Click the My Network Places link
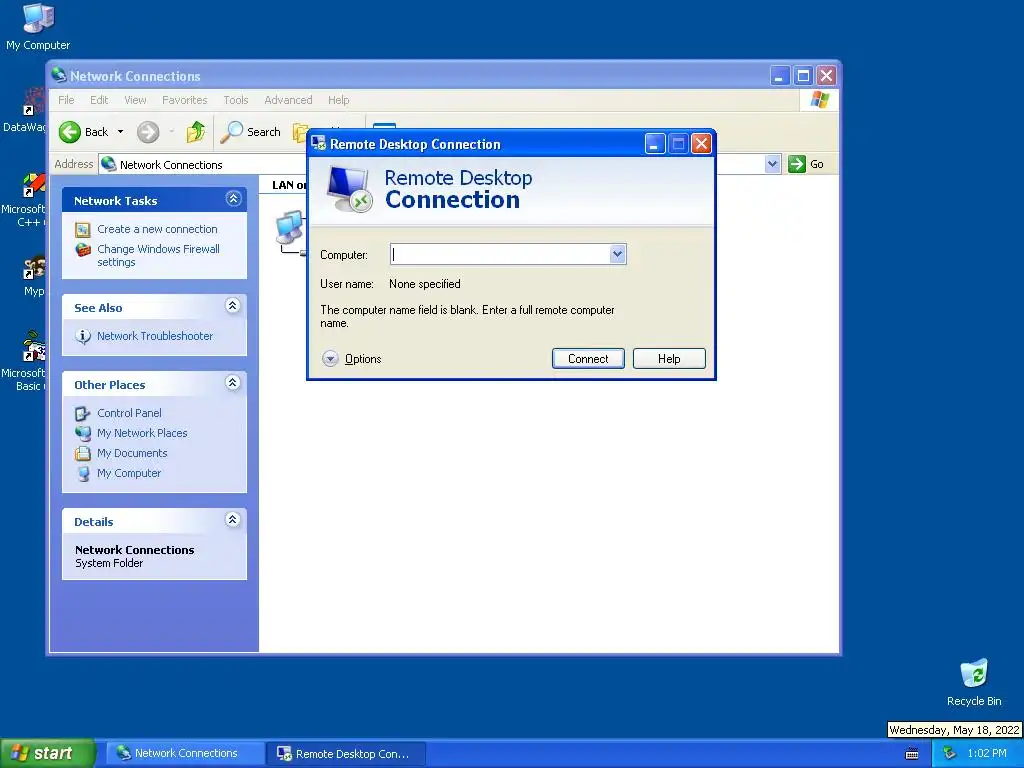 click(142, 433)
